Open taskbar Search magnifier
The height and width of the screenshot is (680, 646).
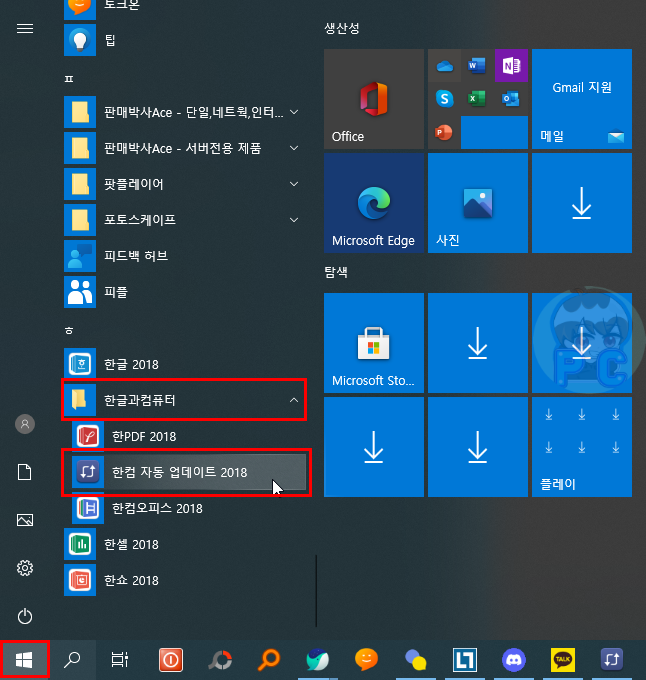click(72, 660)
